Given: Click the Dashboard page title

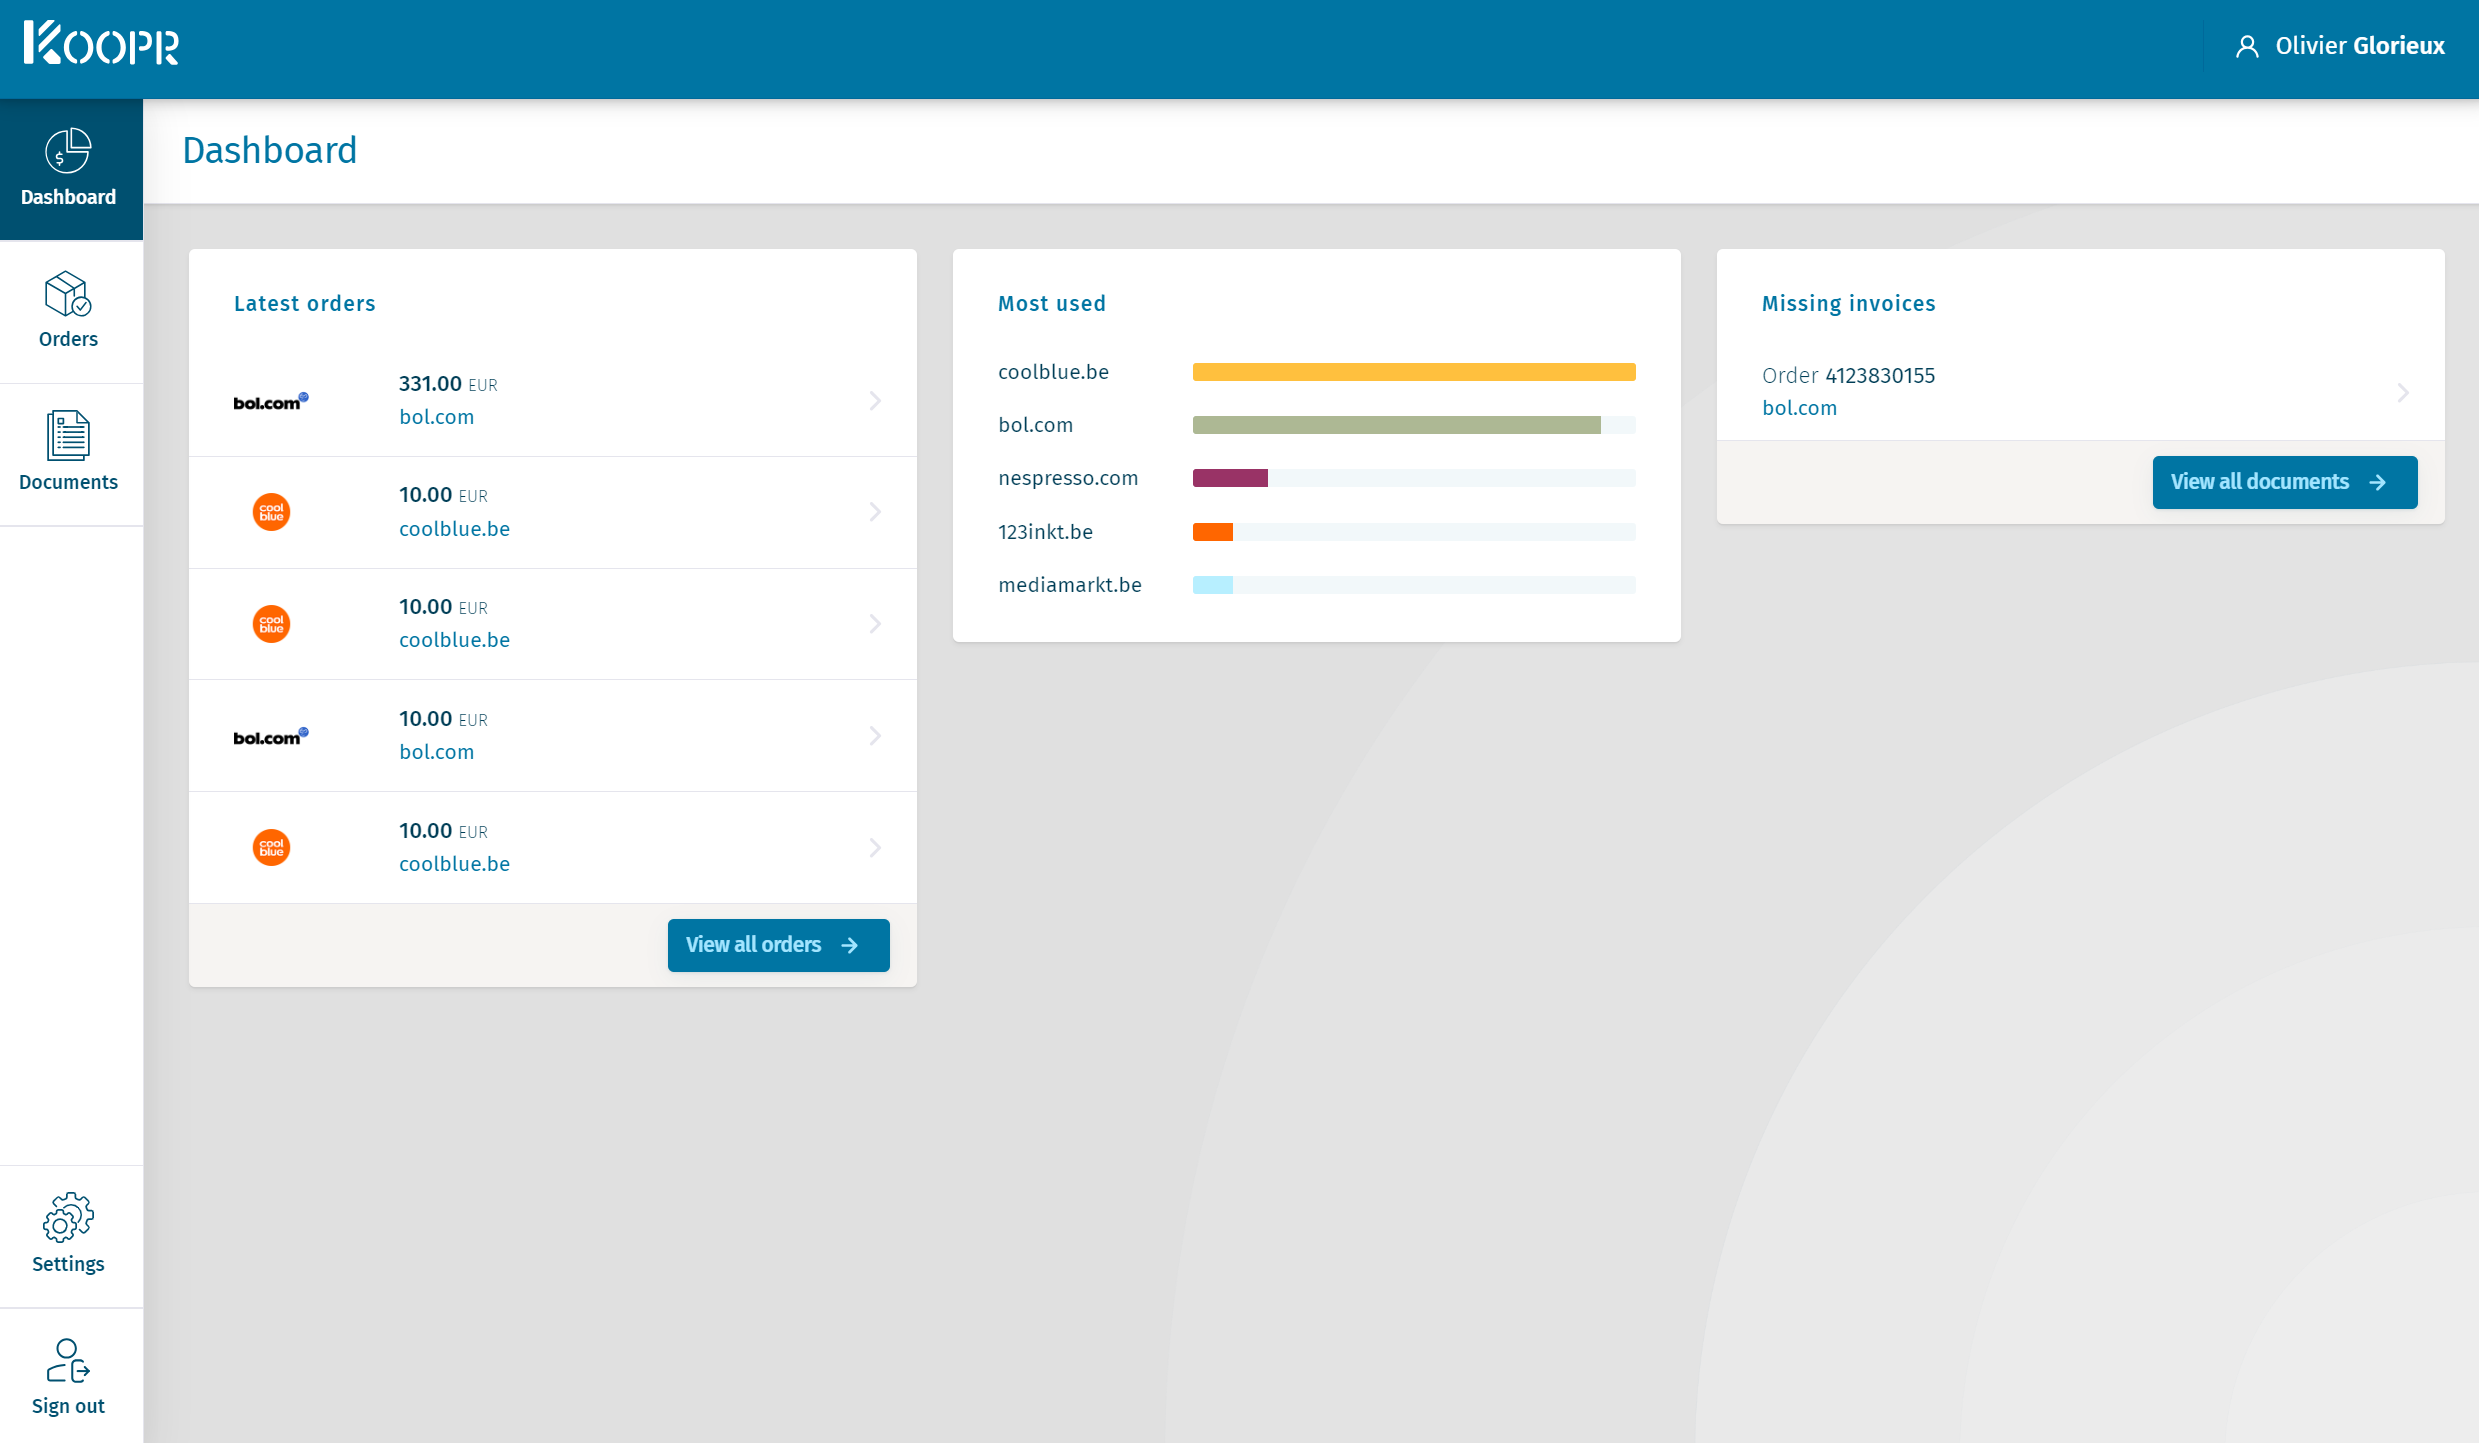Looking at the screenshot, I should tap(270, 150).
